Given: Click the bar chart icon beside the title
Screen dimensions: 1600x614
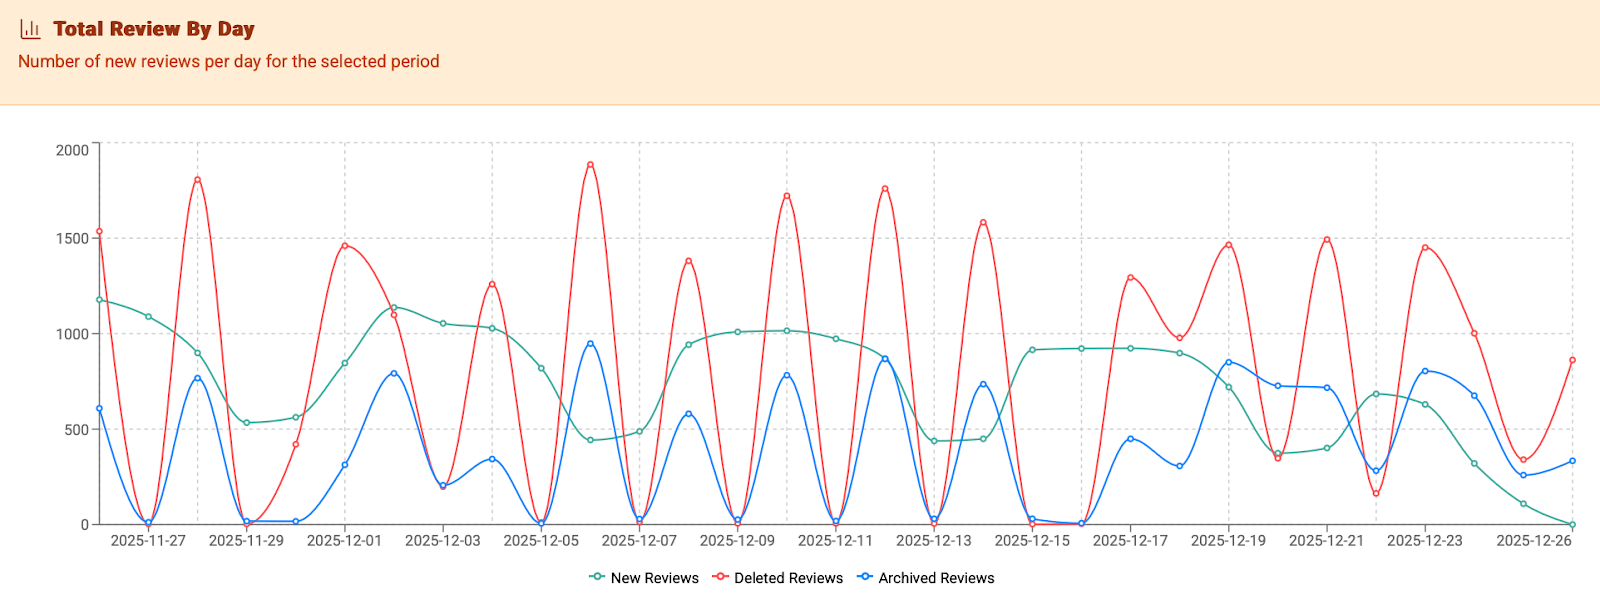Looking at the screenshot, I should (30, 29).
